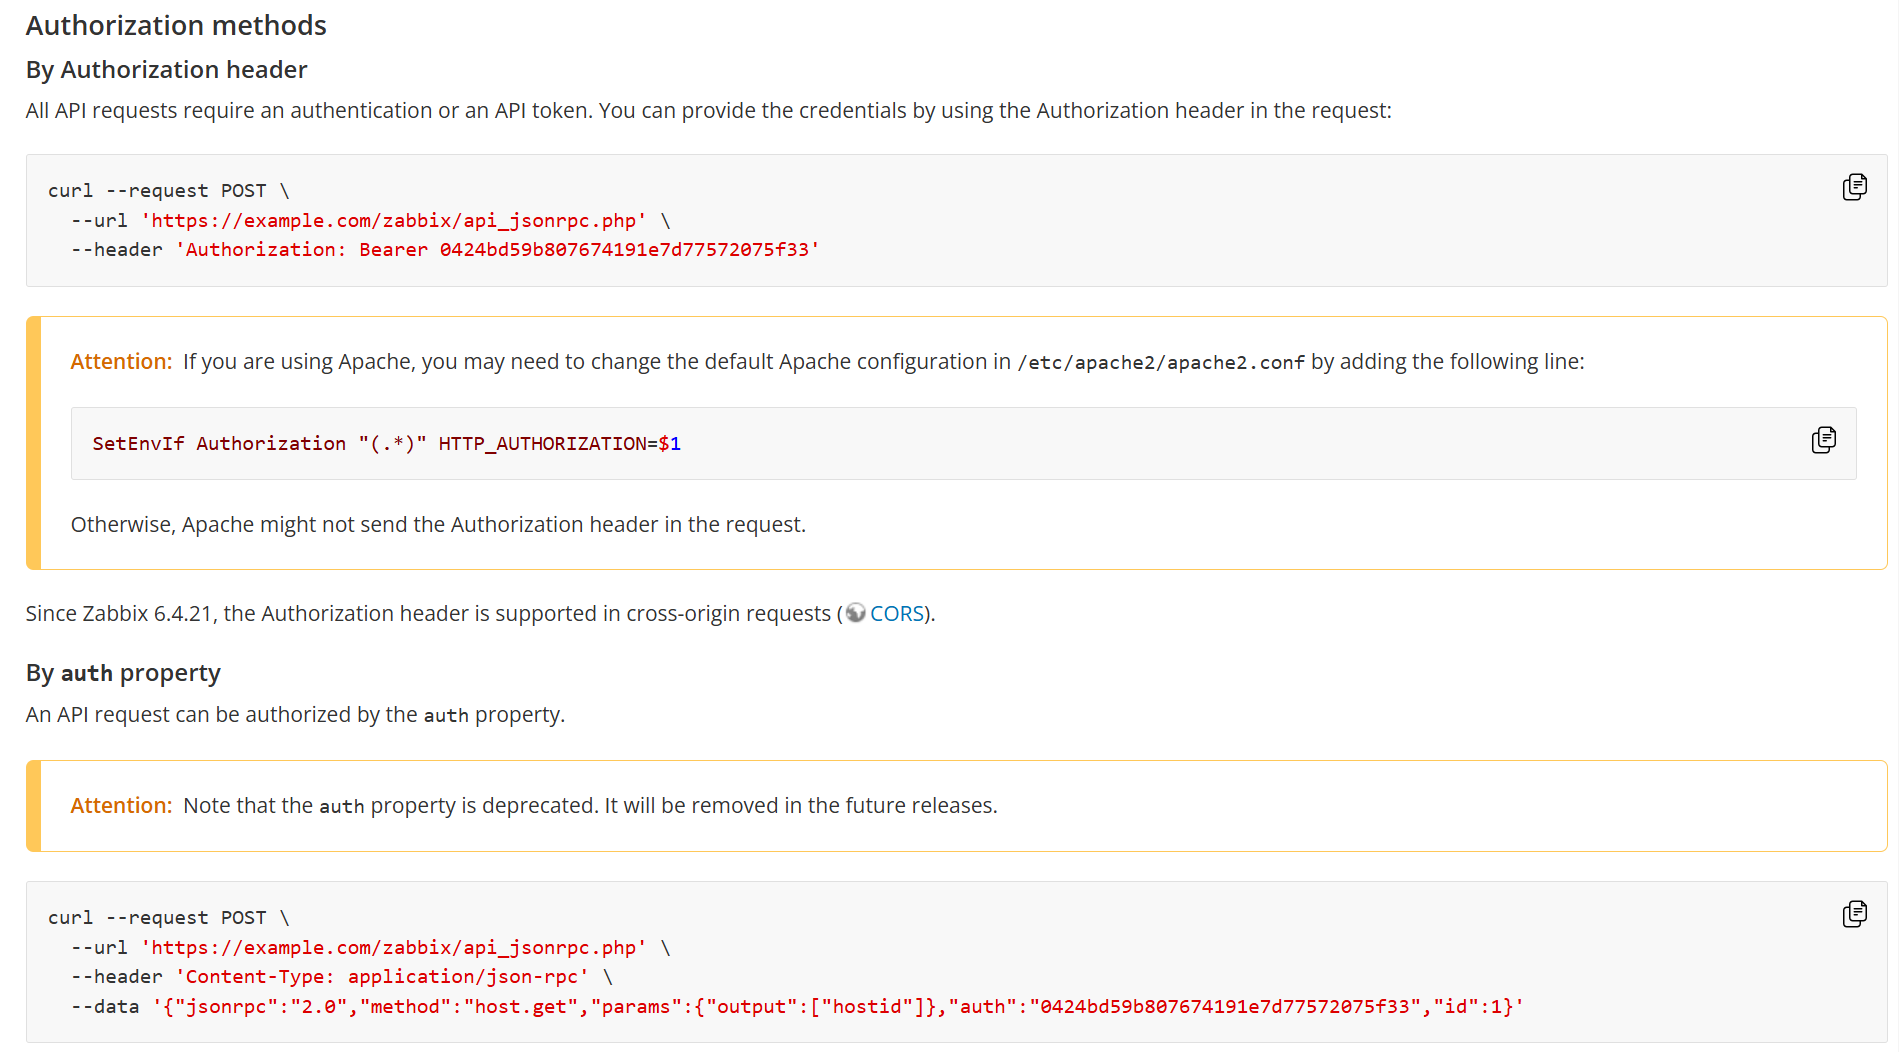
Task: Click the URL in the last curl block
Action: point(393,948)
